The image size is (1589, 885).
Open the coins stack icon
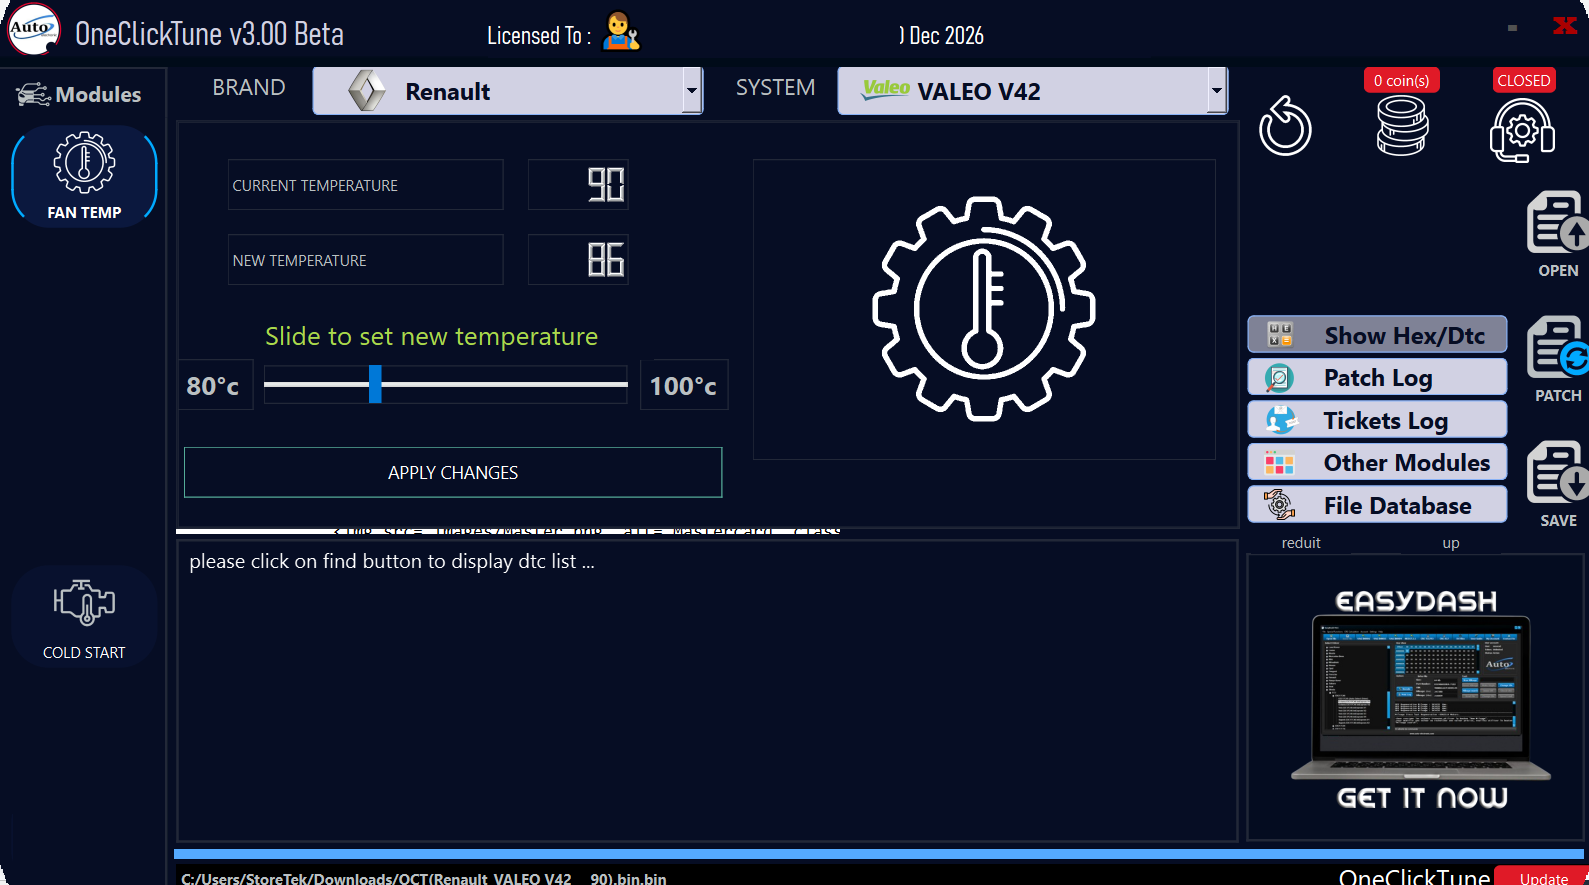click(1402, 126)
